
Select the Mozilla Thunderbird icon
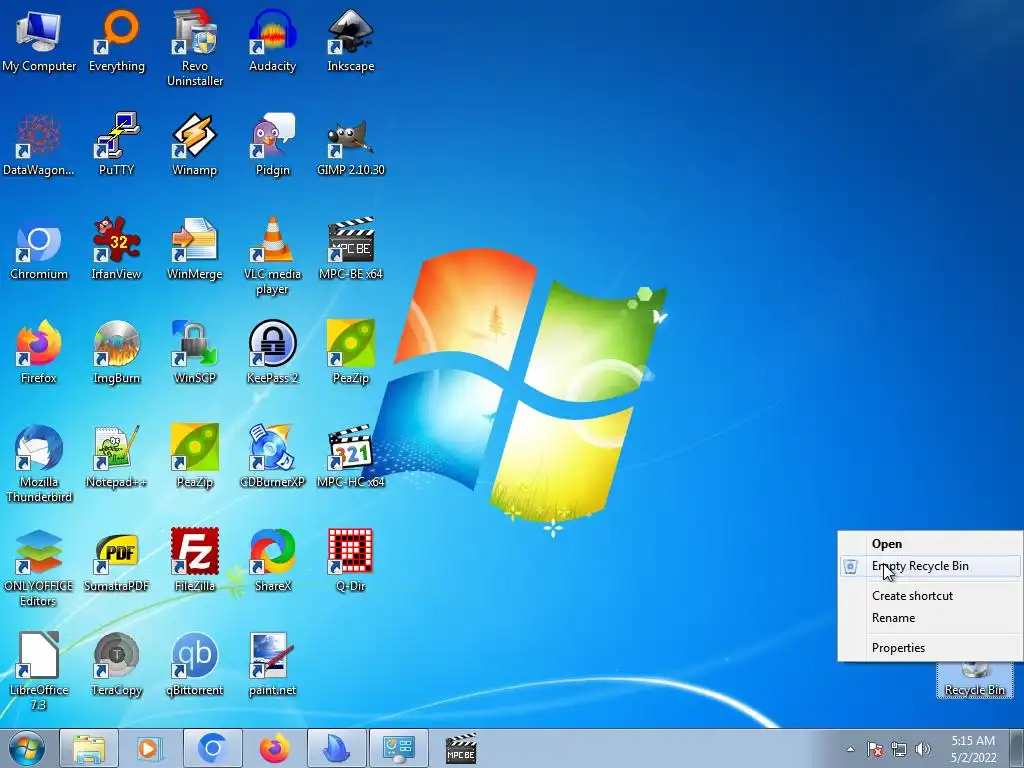pos(39,463)
